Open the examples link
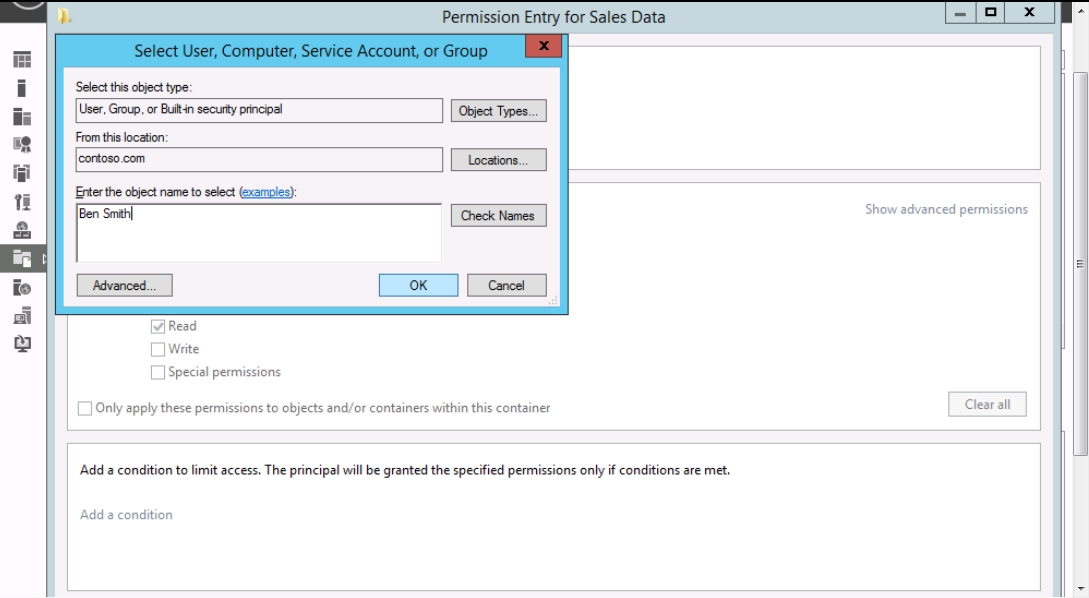 pos(266,192)
